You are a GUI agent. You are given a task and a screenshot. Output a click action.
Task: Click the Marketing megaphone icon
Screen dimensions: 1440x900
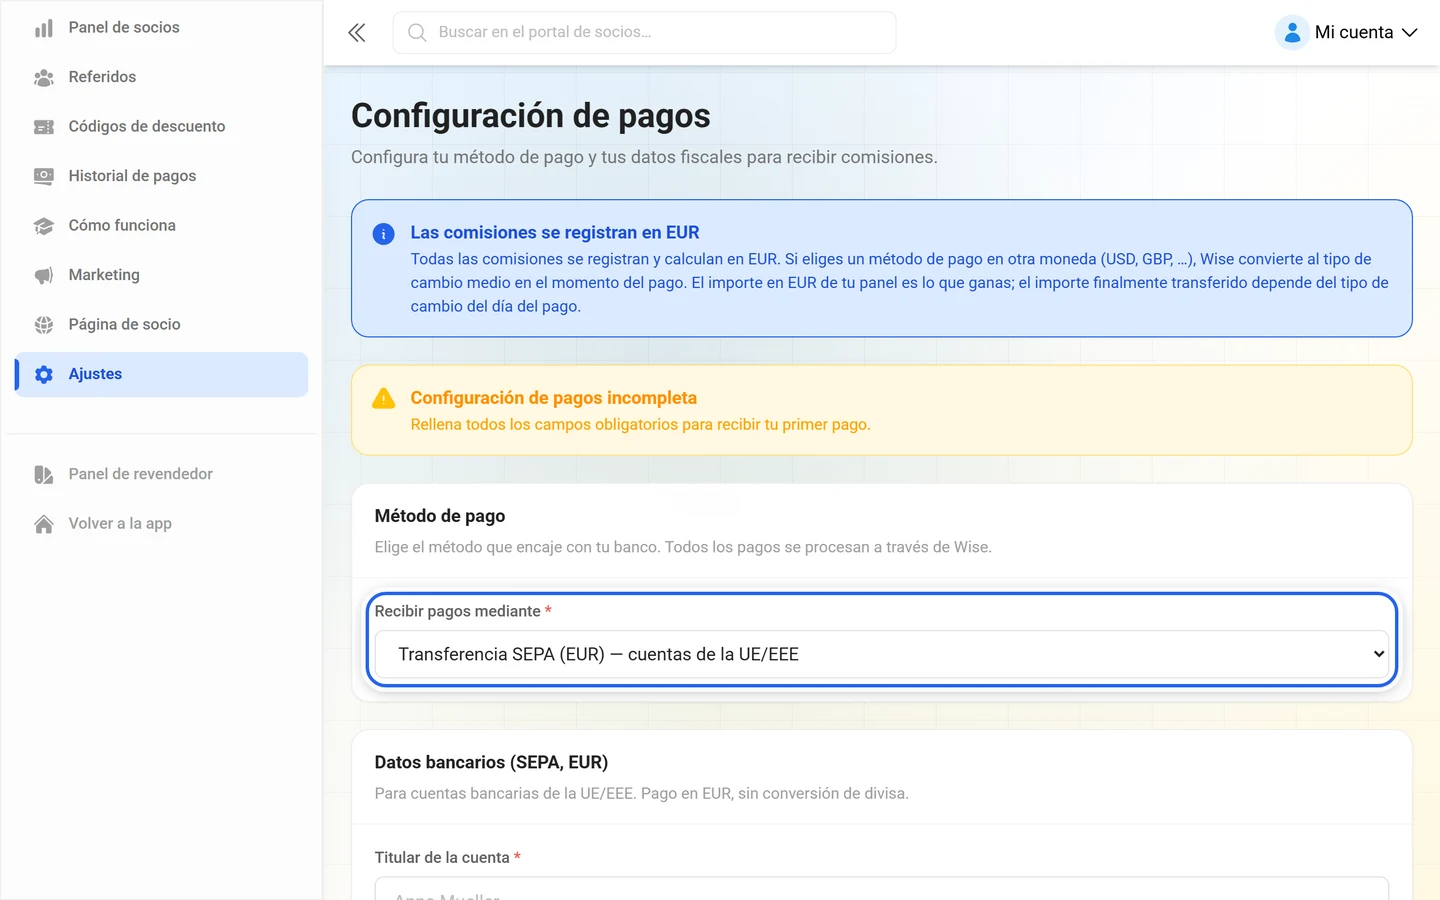[x=44, y=275]
